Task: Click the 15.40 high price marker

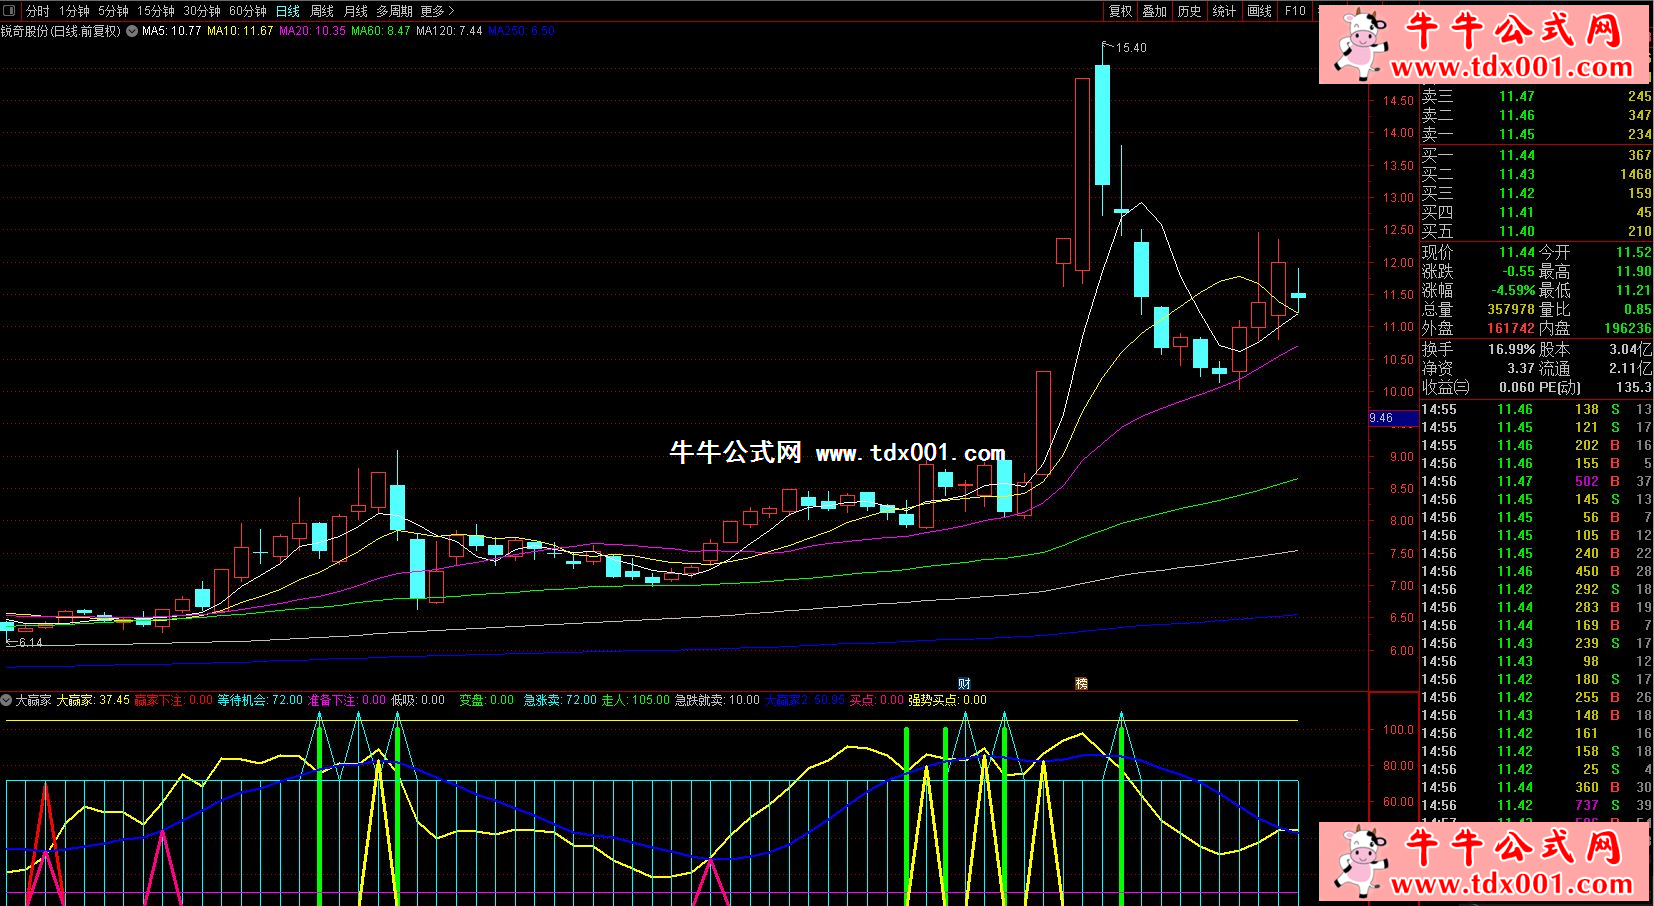Action: (x=1131, y=47)
